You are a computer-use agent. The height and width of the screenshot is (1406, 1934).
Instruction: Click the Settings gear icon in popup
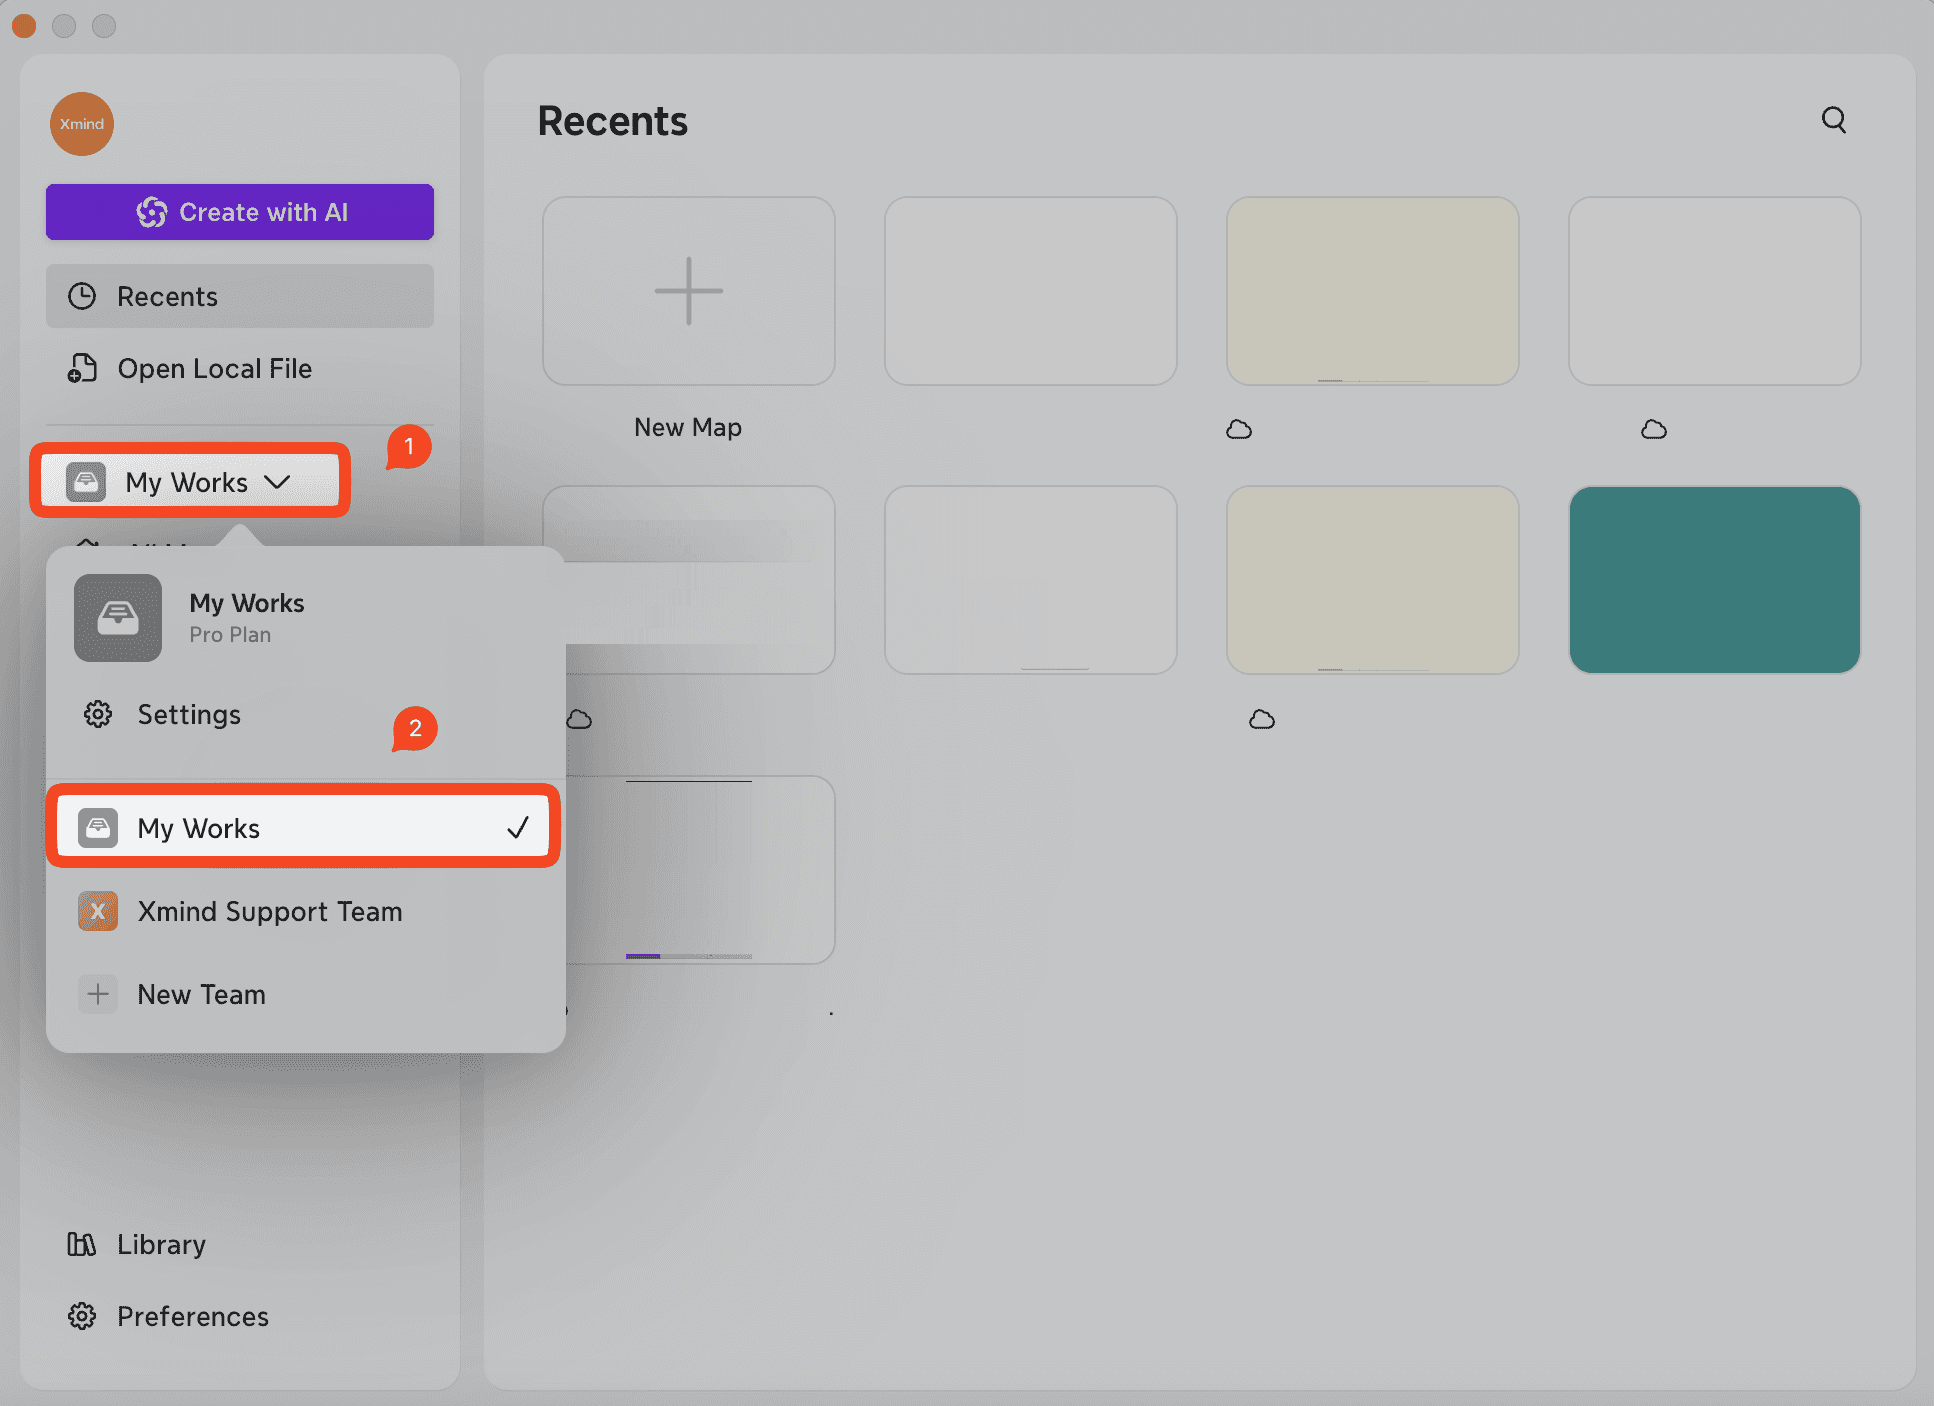98,714
